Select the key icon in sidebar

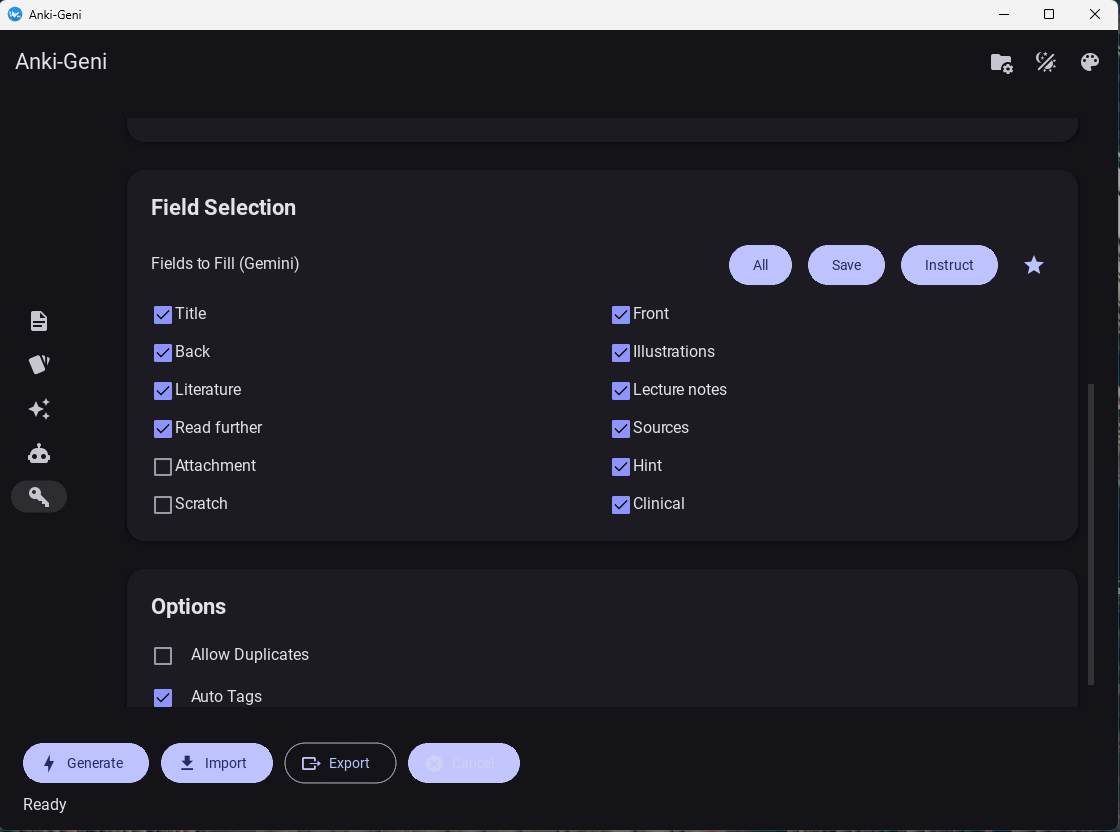[x=39, y=497]
